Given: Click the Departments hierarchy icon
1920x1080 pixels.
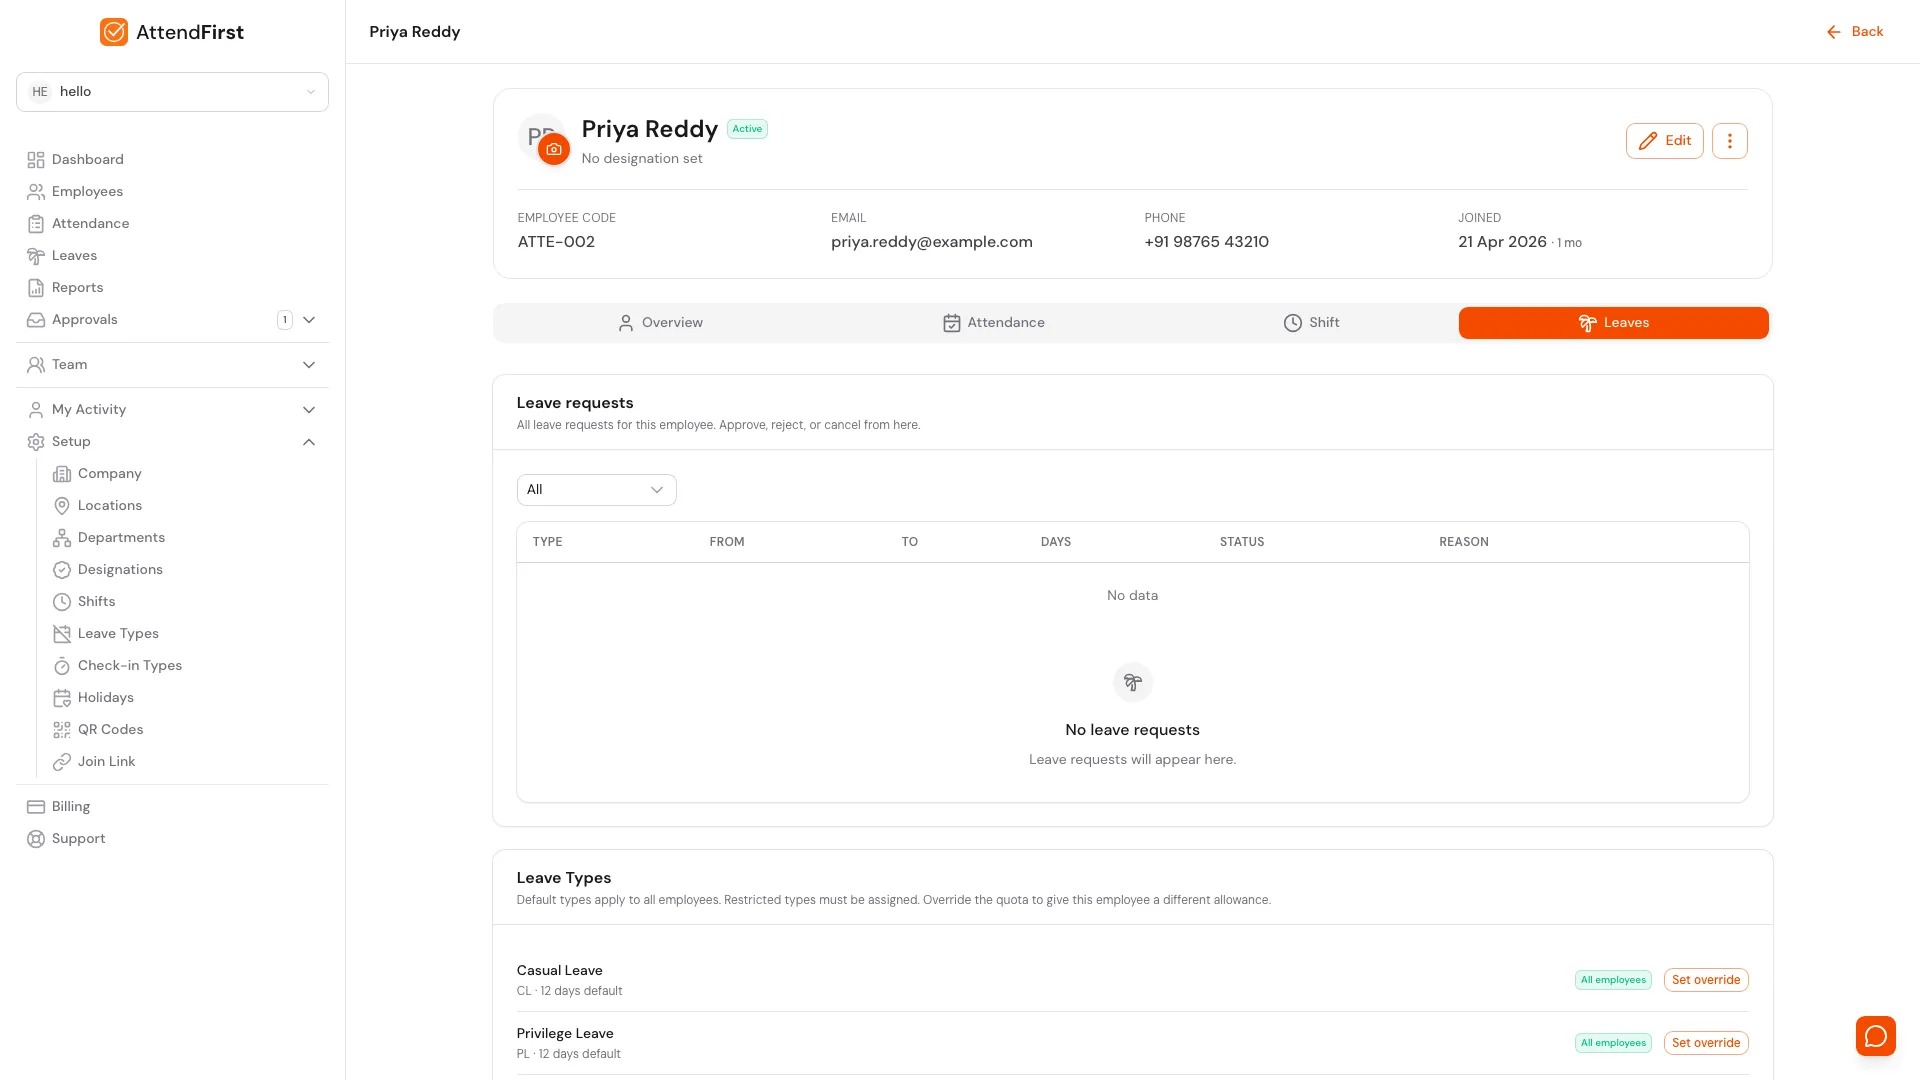Looking at the screenshot, I should click(62, 538).
